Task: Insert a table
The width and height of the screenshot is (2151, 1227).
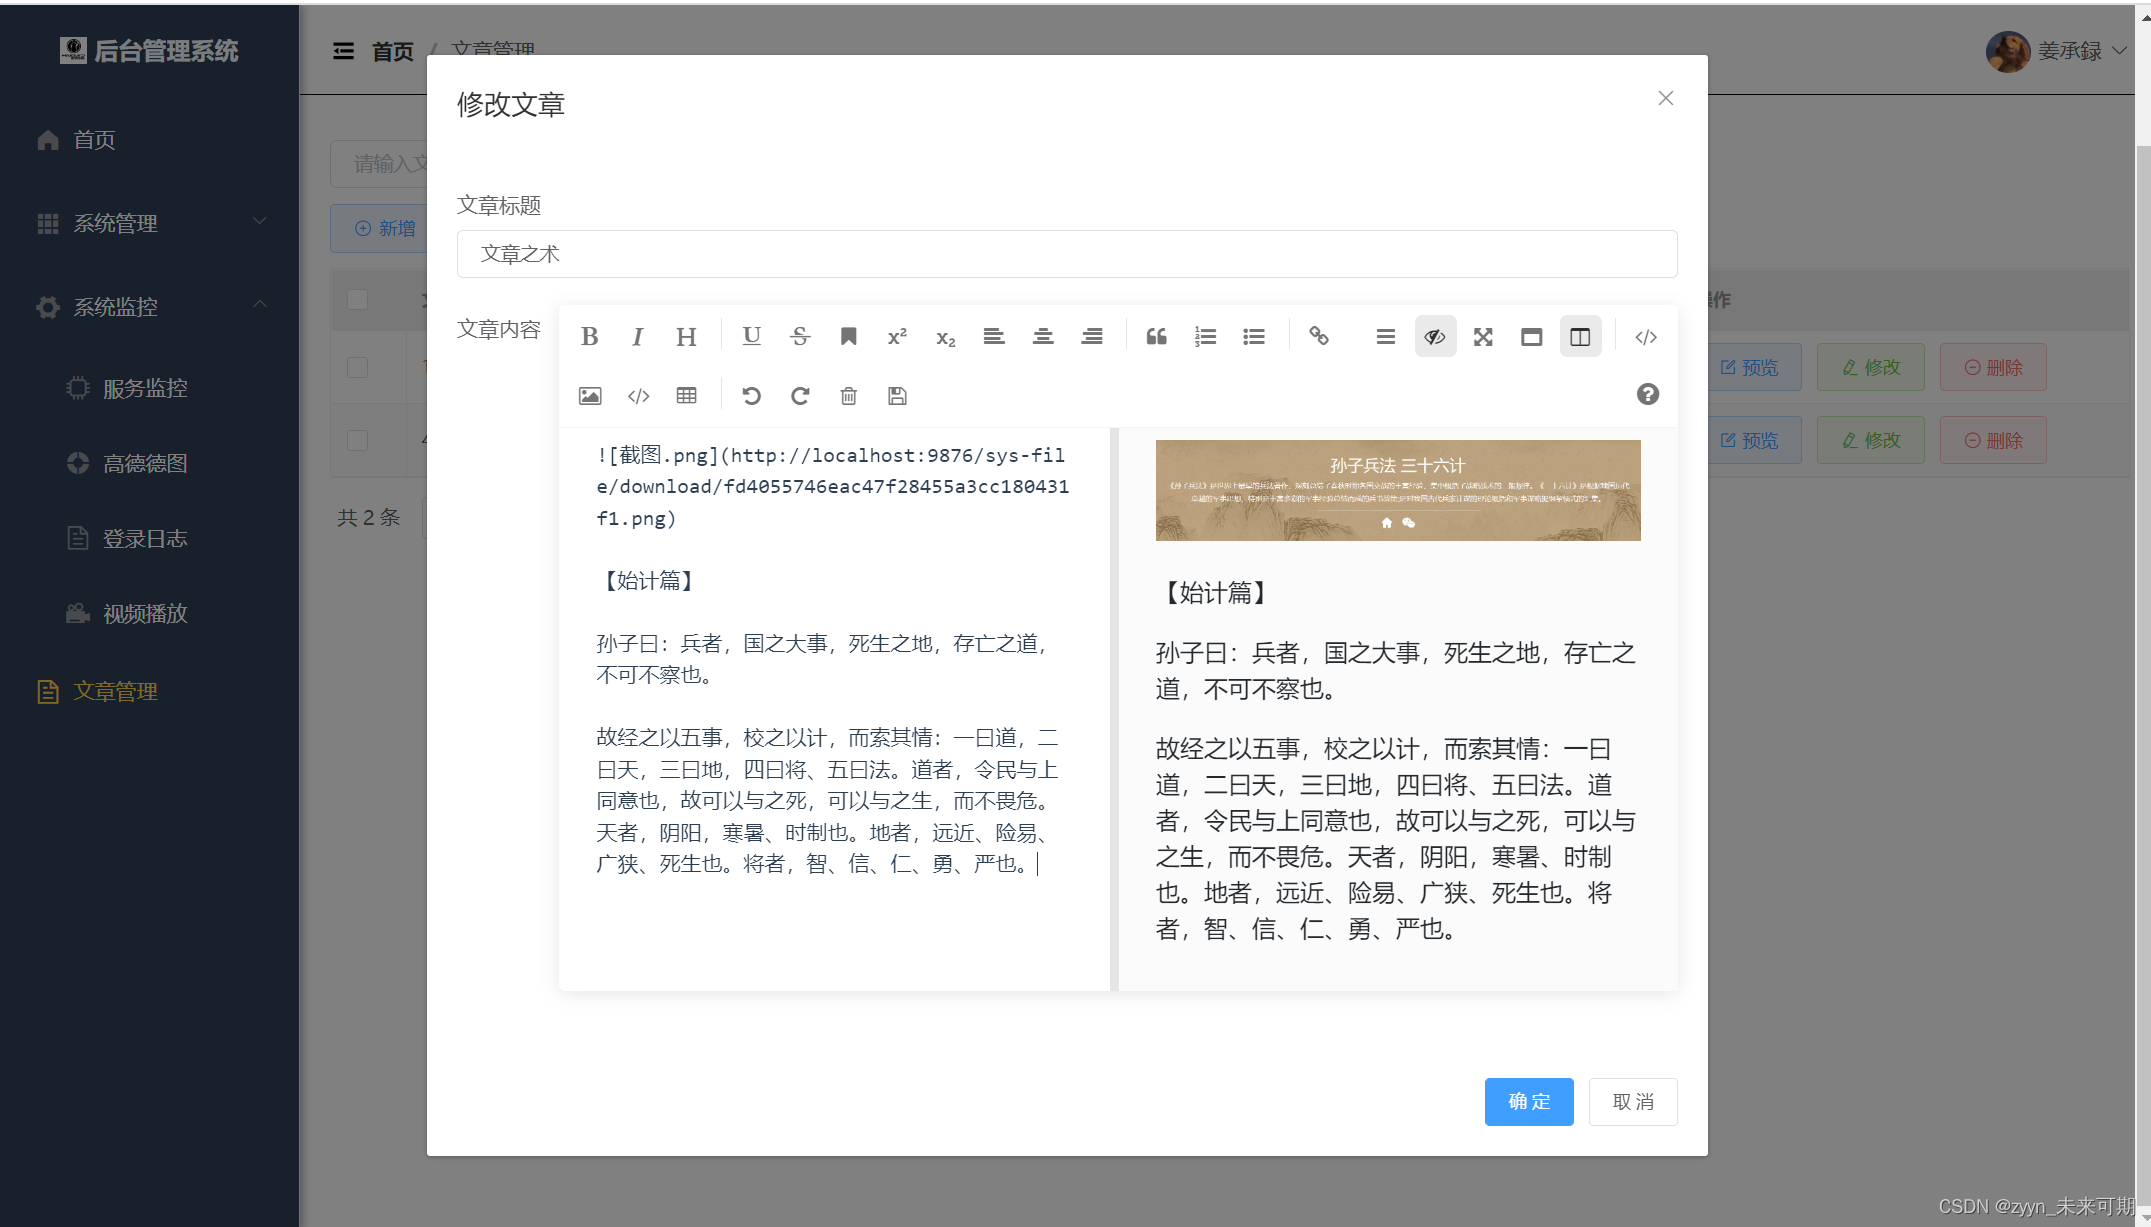Action: 686,395
